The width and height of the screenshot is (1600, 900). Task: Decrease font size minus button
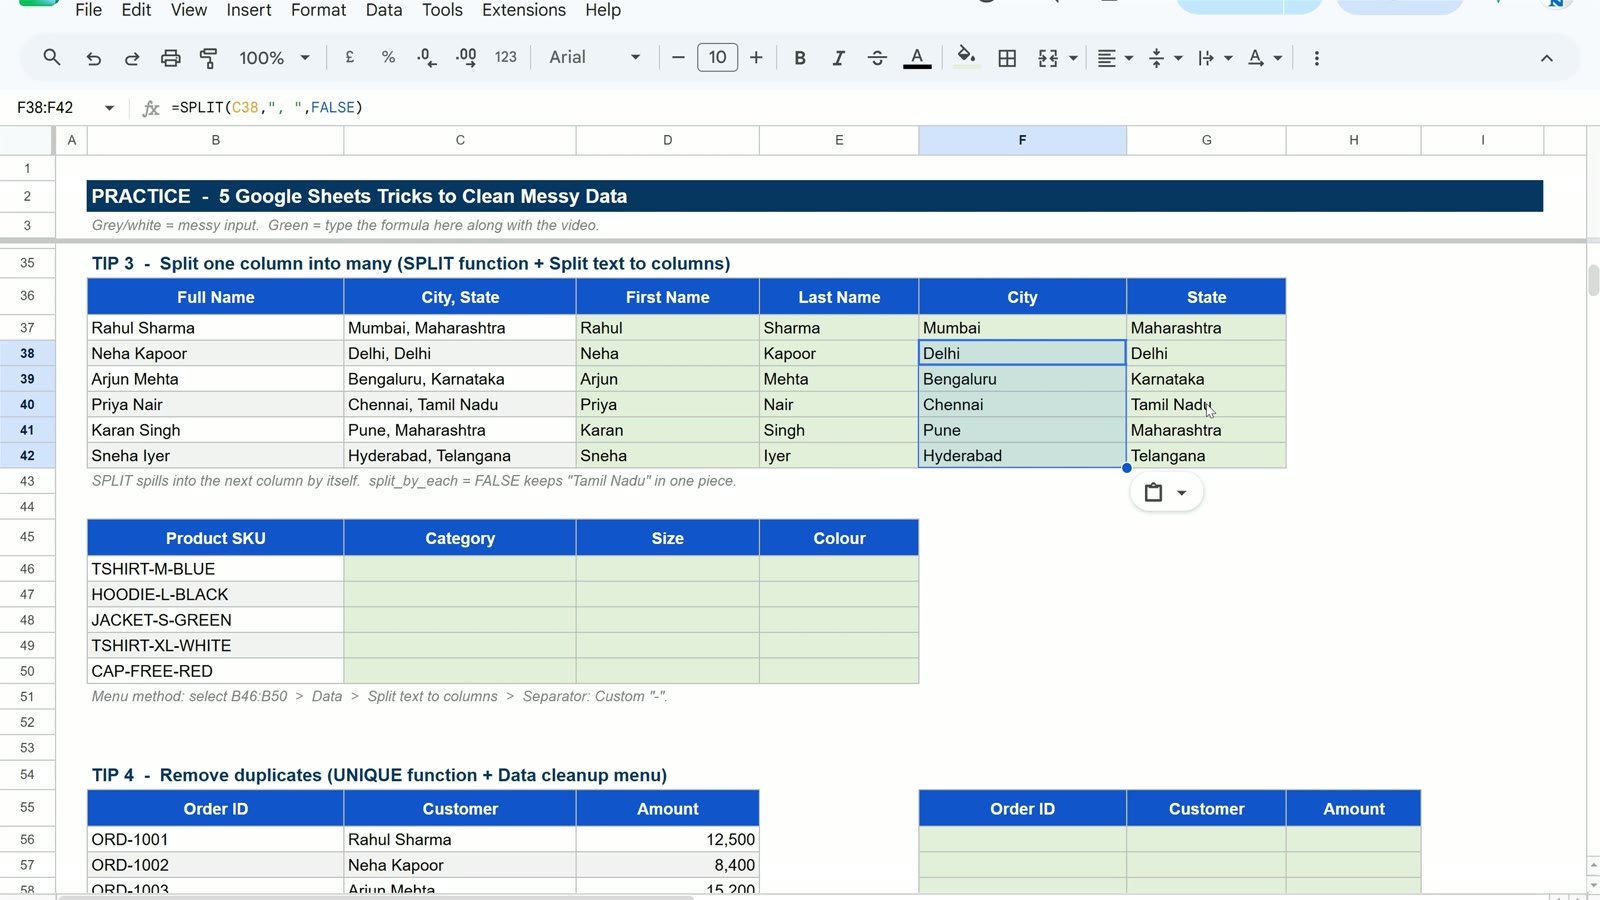[678, 58]
